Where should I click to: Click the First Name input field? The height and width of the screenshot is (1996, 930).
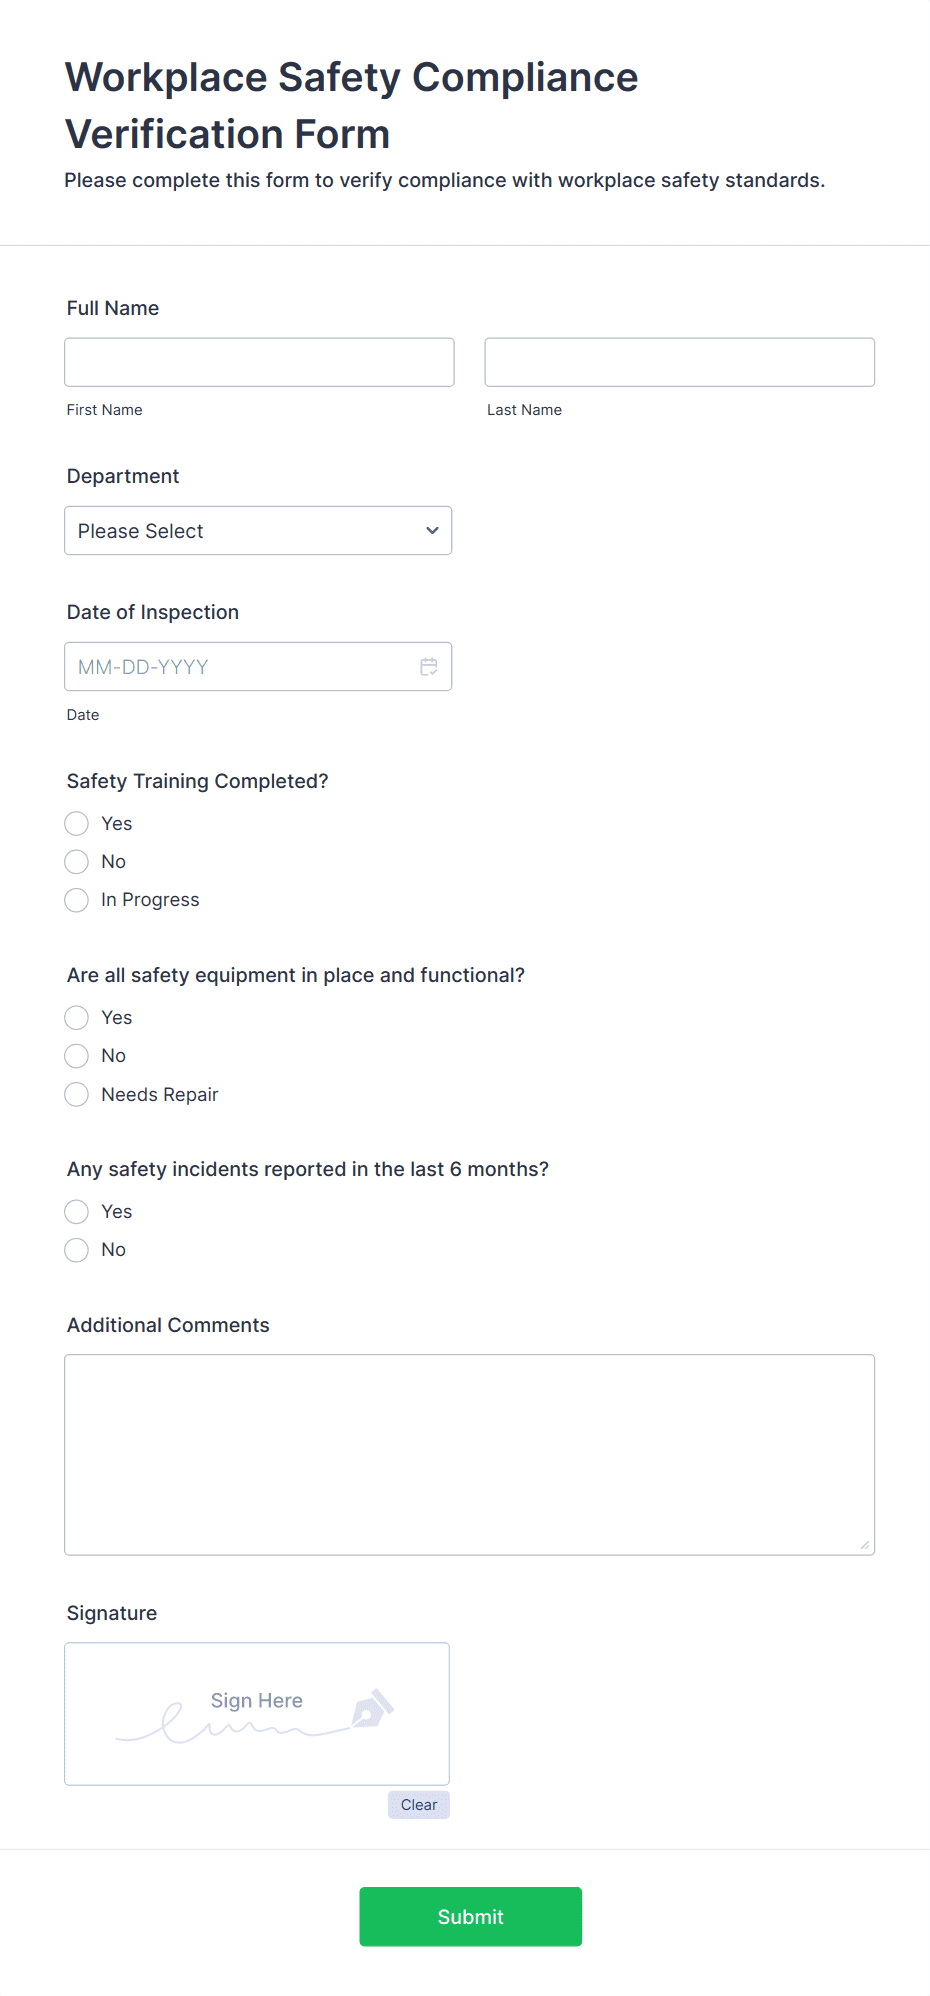point(259,362)
